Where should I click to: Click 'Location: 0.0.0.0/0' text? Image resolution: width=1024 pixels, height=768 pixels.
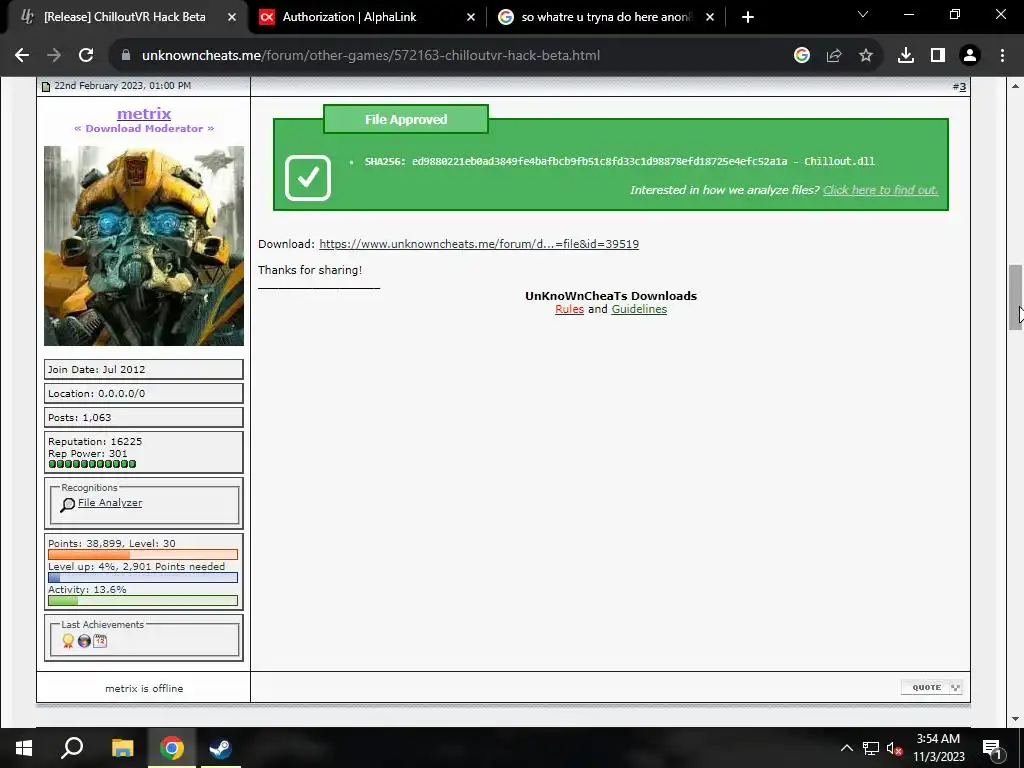(97, 394)
